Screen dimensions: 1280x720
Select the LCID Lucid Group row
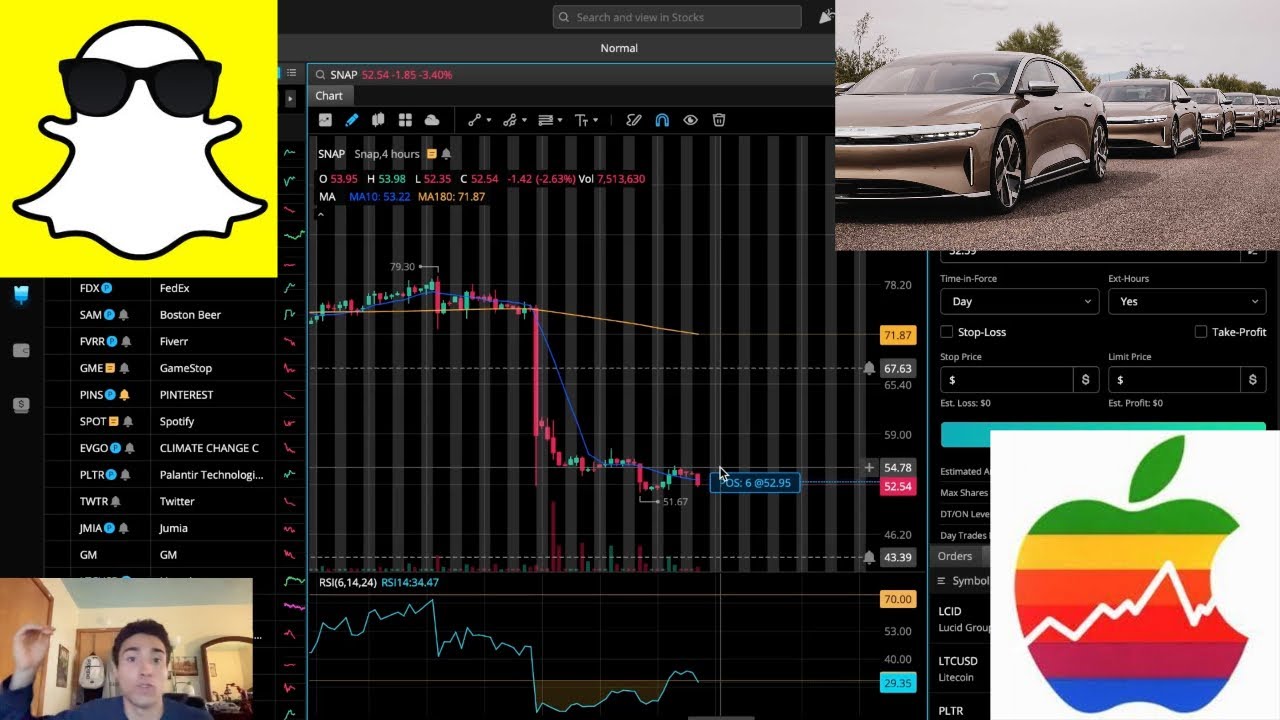point(962,619)
